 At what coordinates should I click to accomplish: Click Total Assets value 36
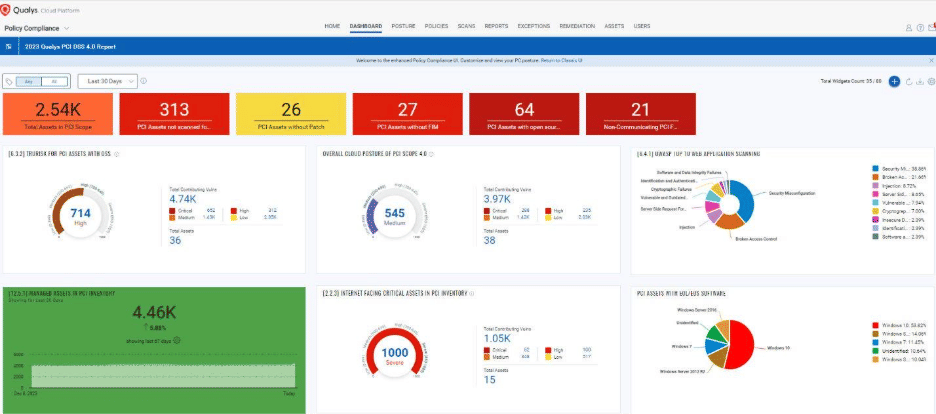176,240
